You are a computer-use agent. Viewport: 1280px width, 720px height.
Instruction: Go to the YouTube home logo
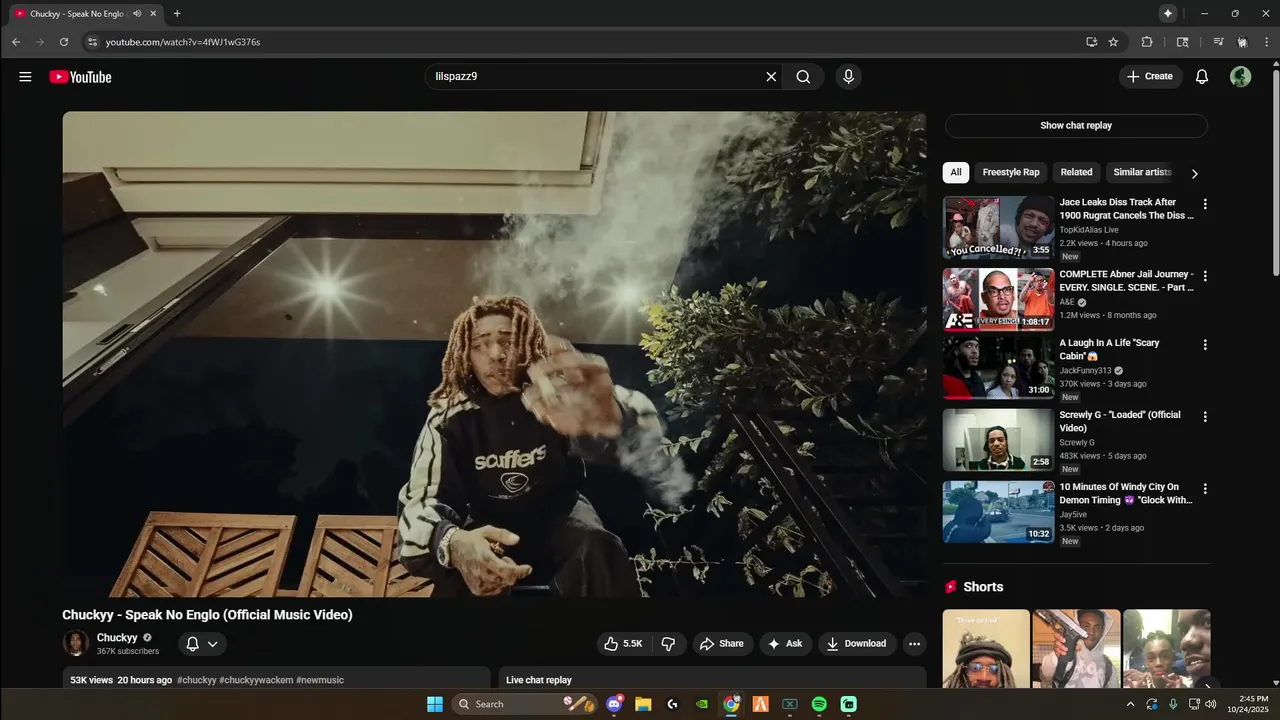pyautogui.click(x=80, y=77)
